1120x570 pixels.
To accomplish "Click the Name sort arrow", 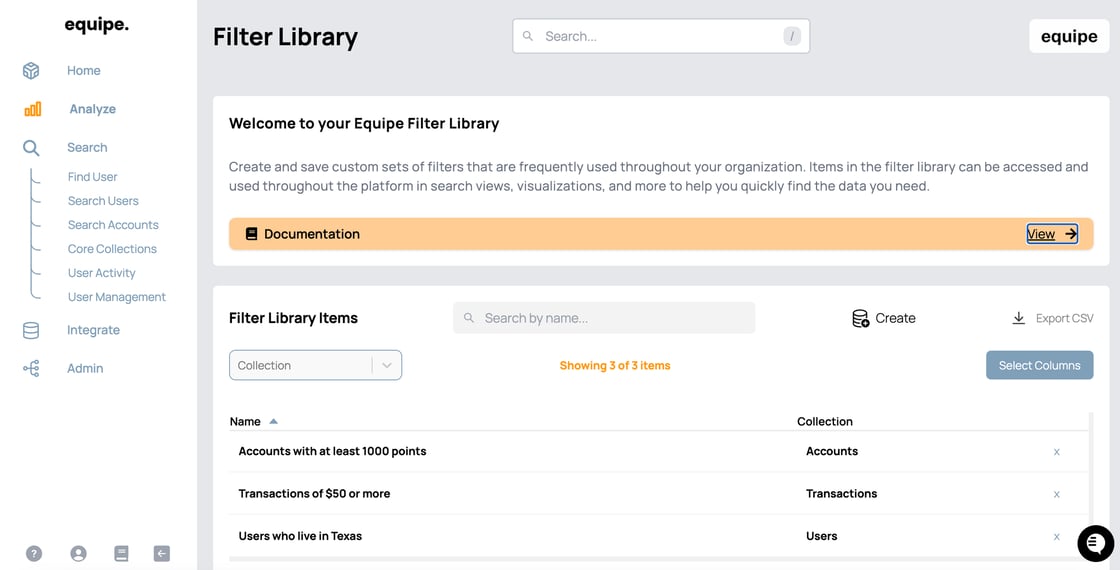I will coord(273,421).
